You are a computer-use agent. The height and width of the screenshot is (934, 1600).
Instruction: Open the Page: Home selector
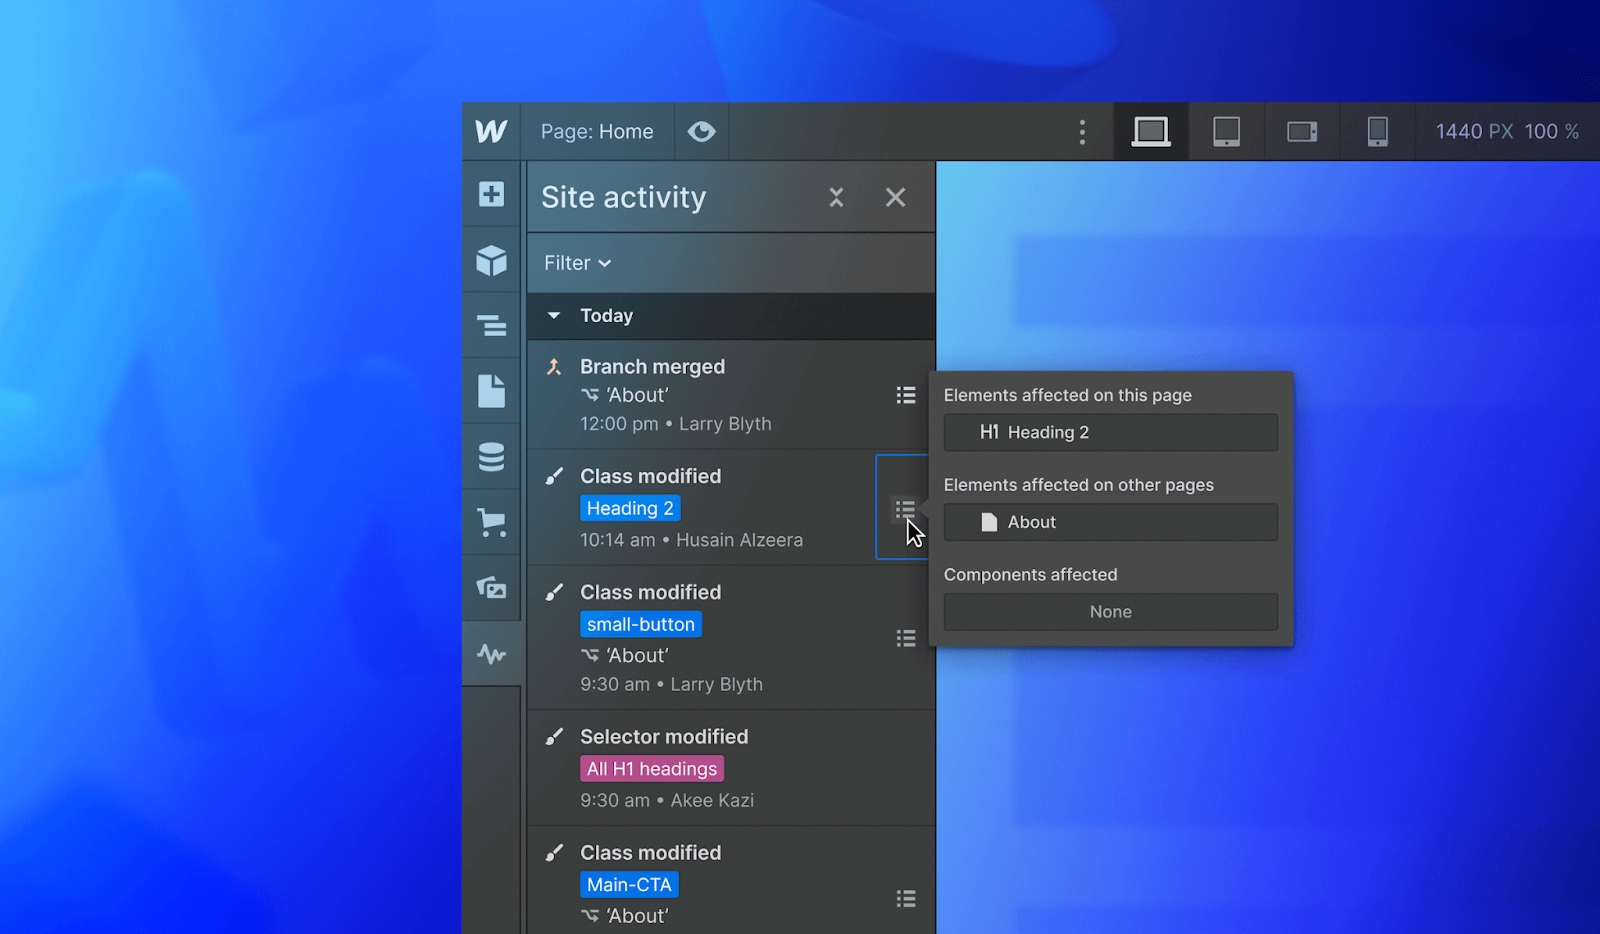pyautogui.click(x=597, y=132)
